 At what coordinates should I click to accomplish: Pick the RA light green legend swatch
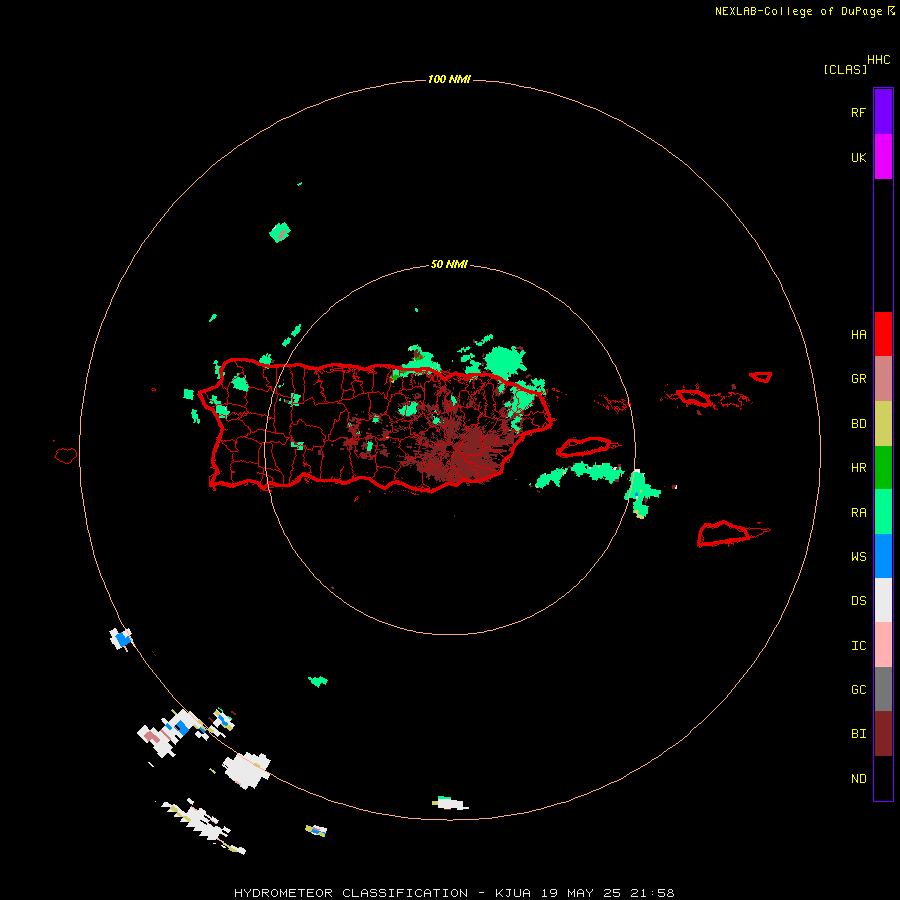point(883,512)
